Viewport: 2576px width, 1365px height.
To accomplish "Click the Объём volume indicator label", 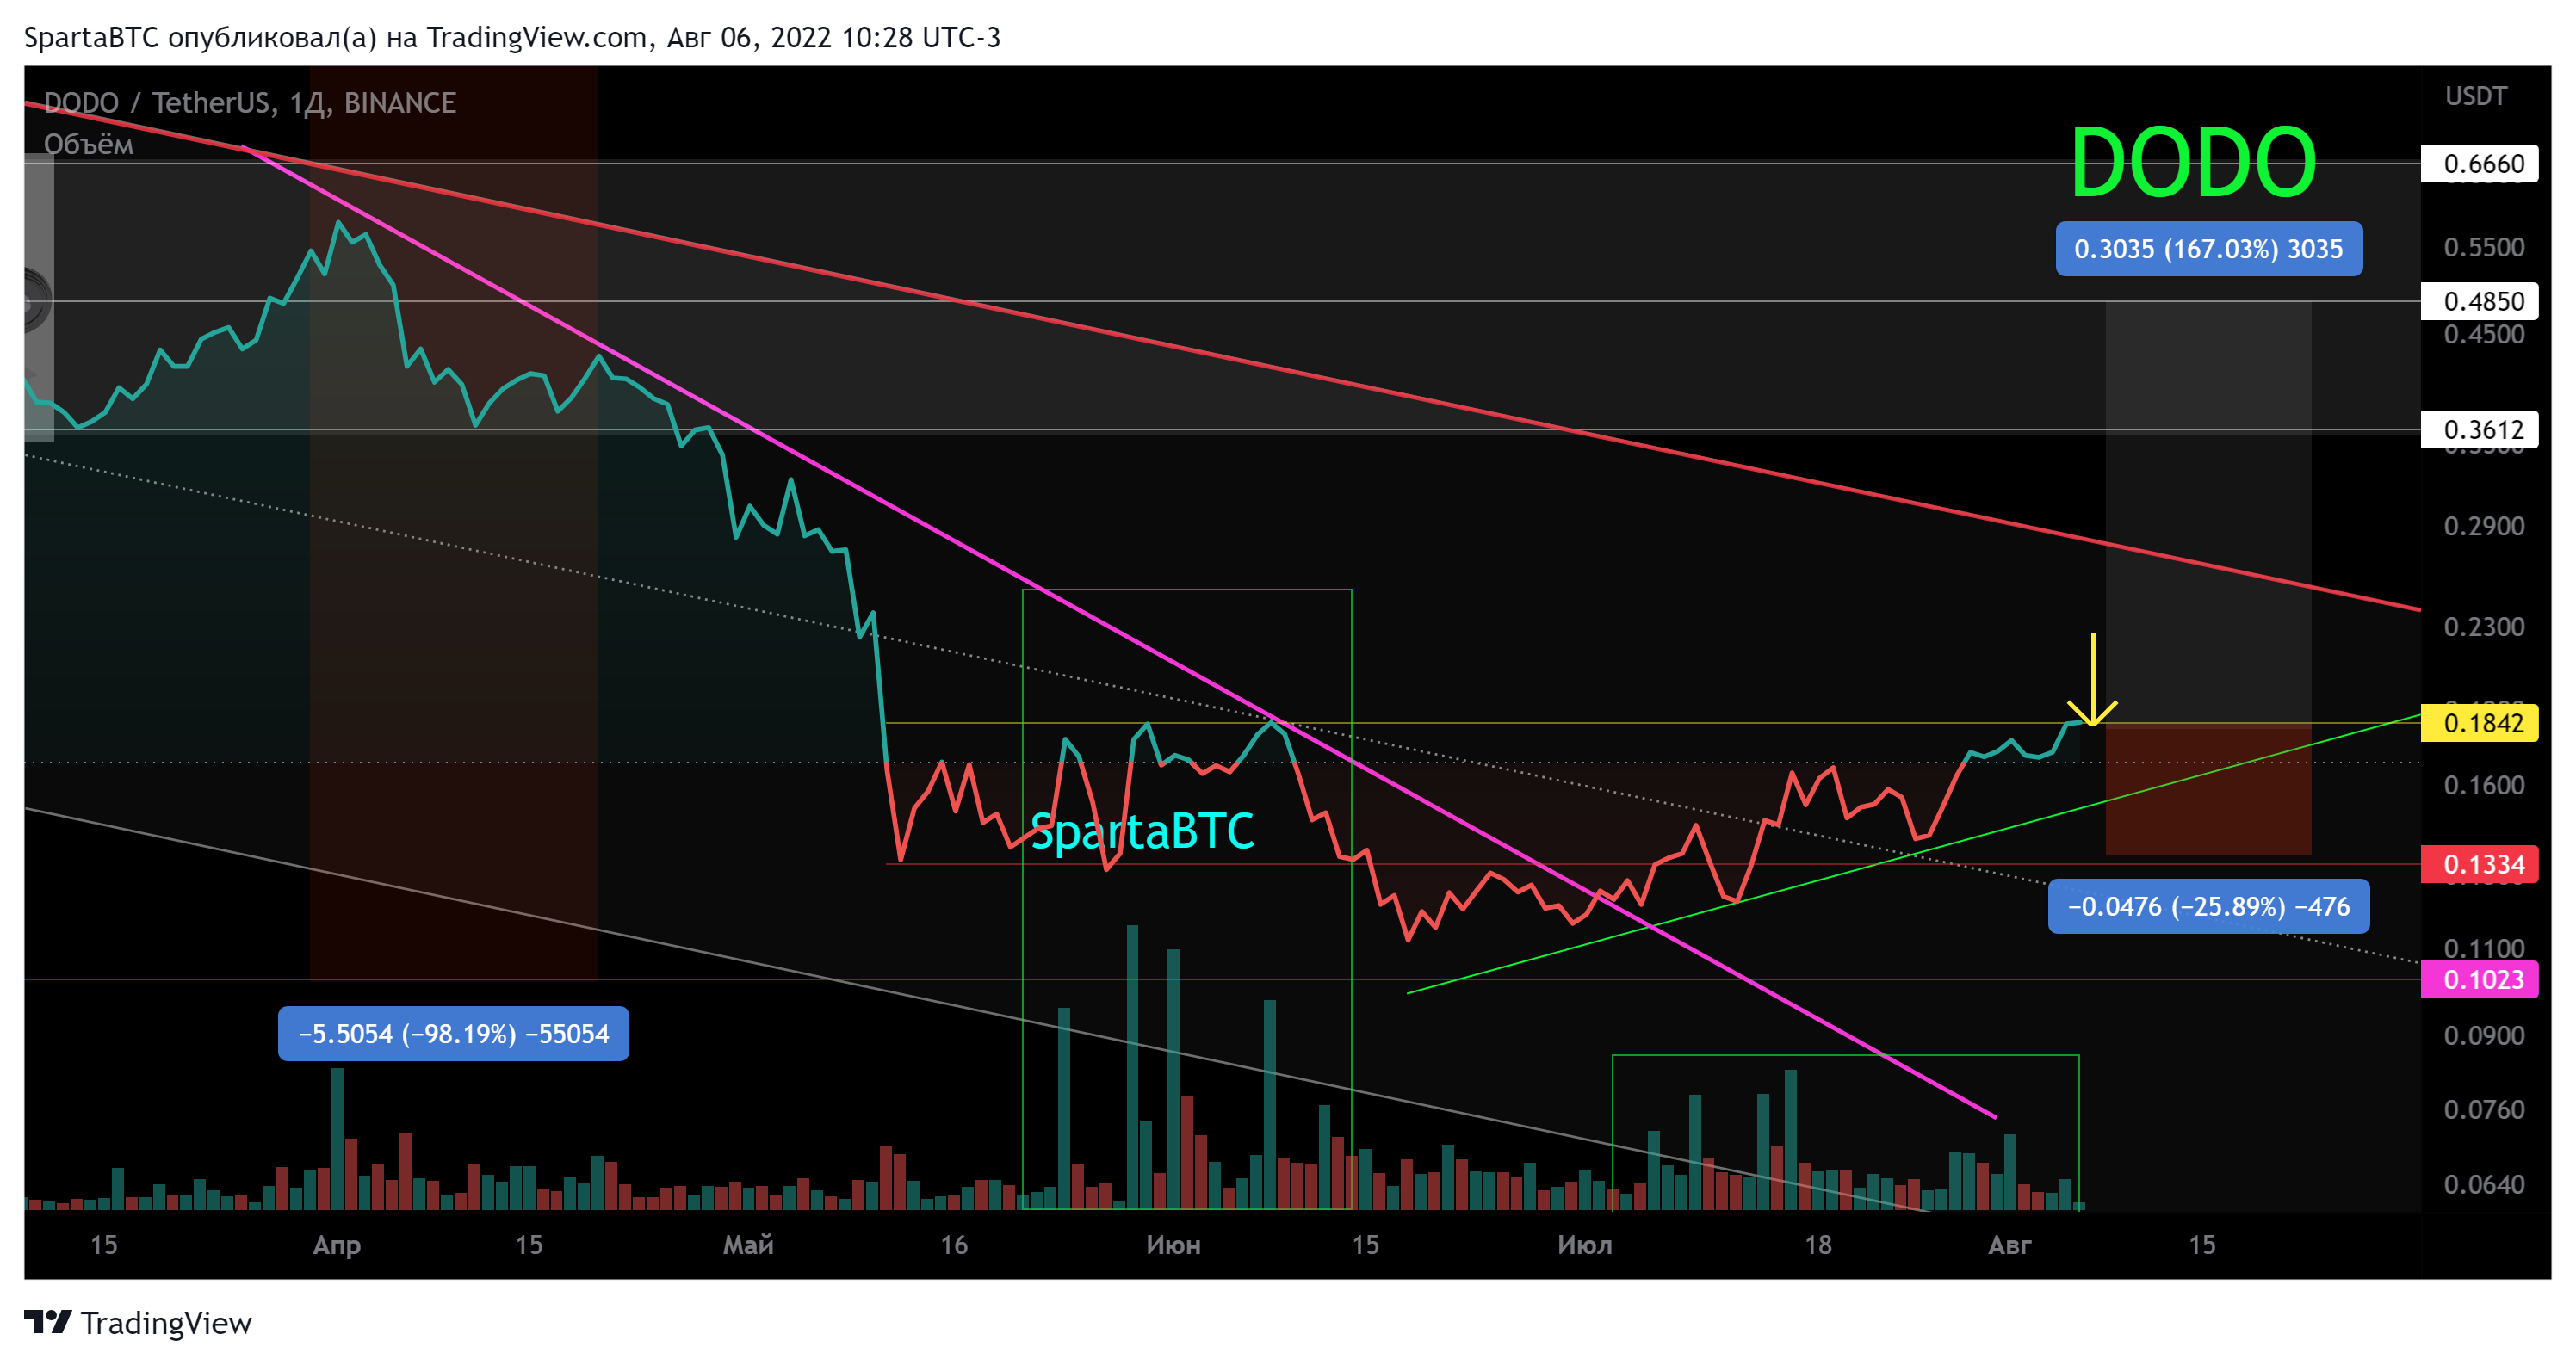I will coord(88,145).
